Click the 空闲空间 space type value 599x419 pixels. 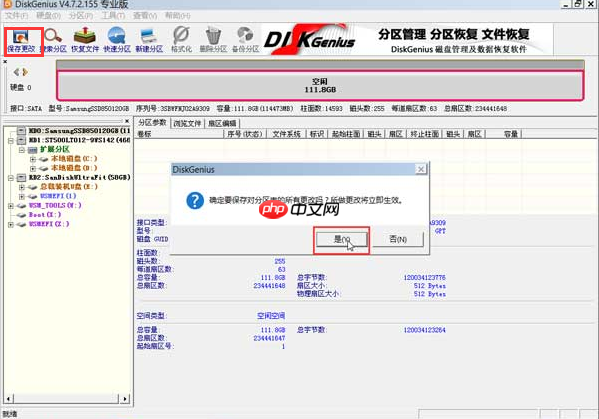(271, 316)
